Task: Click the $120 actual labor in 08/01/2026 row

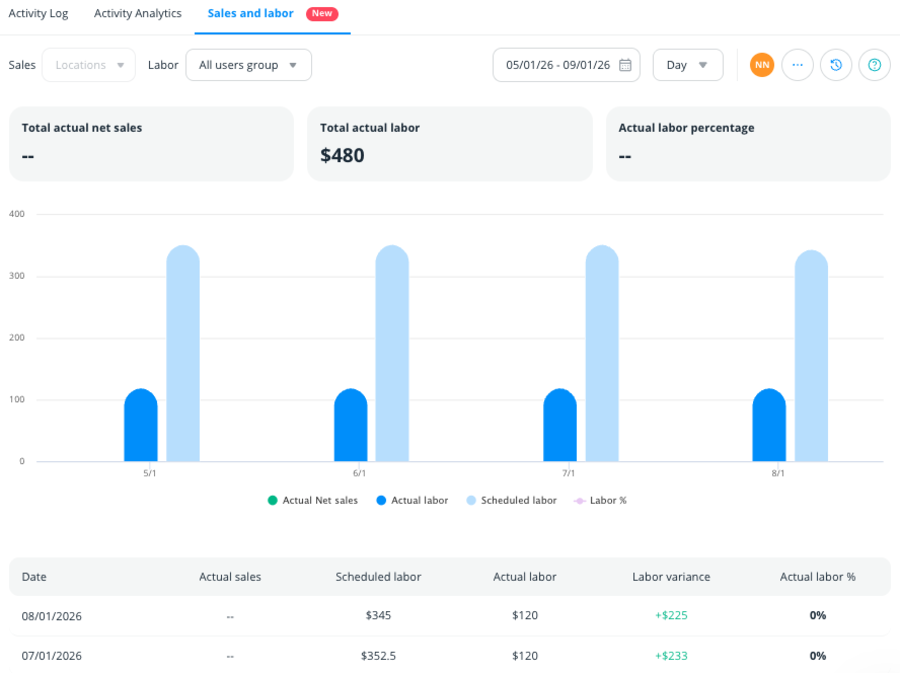Action: click(x=525, y=615)
